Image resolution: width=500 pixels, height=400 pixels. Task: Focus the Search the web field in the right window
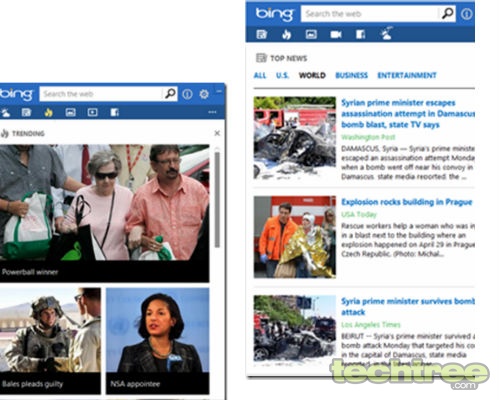pos(370,14)
